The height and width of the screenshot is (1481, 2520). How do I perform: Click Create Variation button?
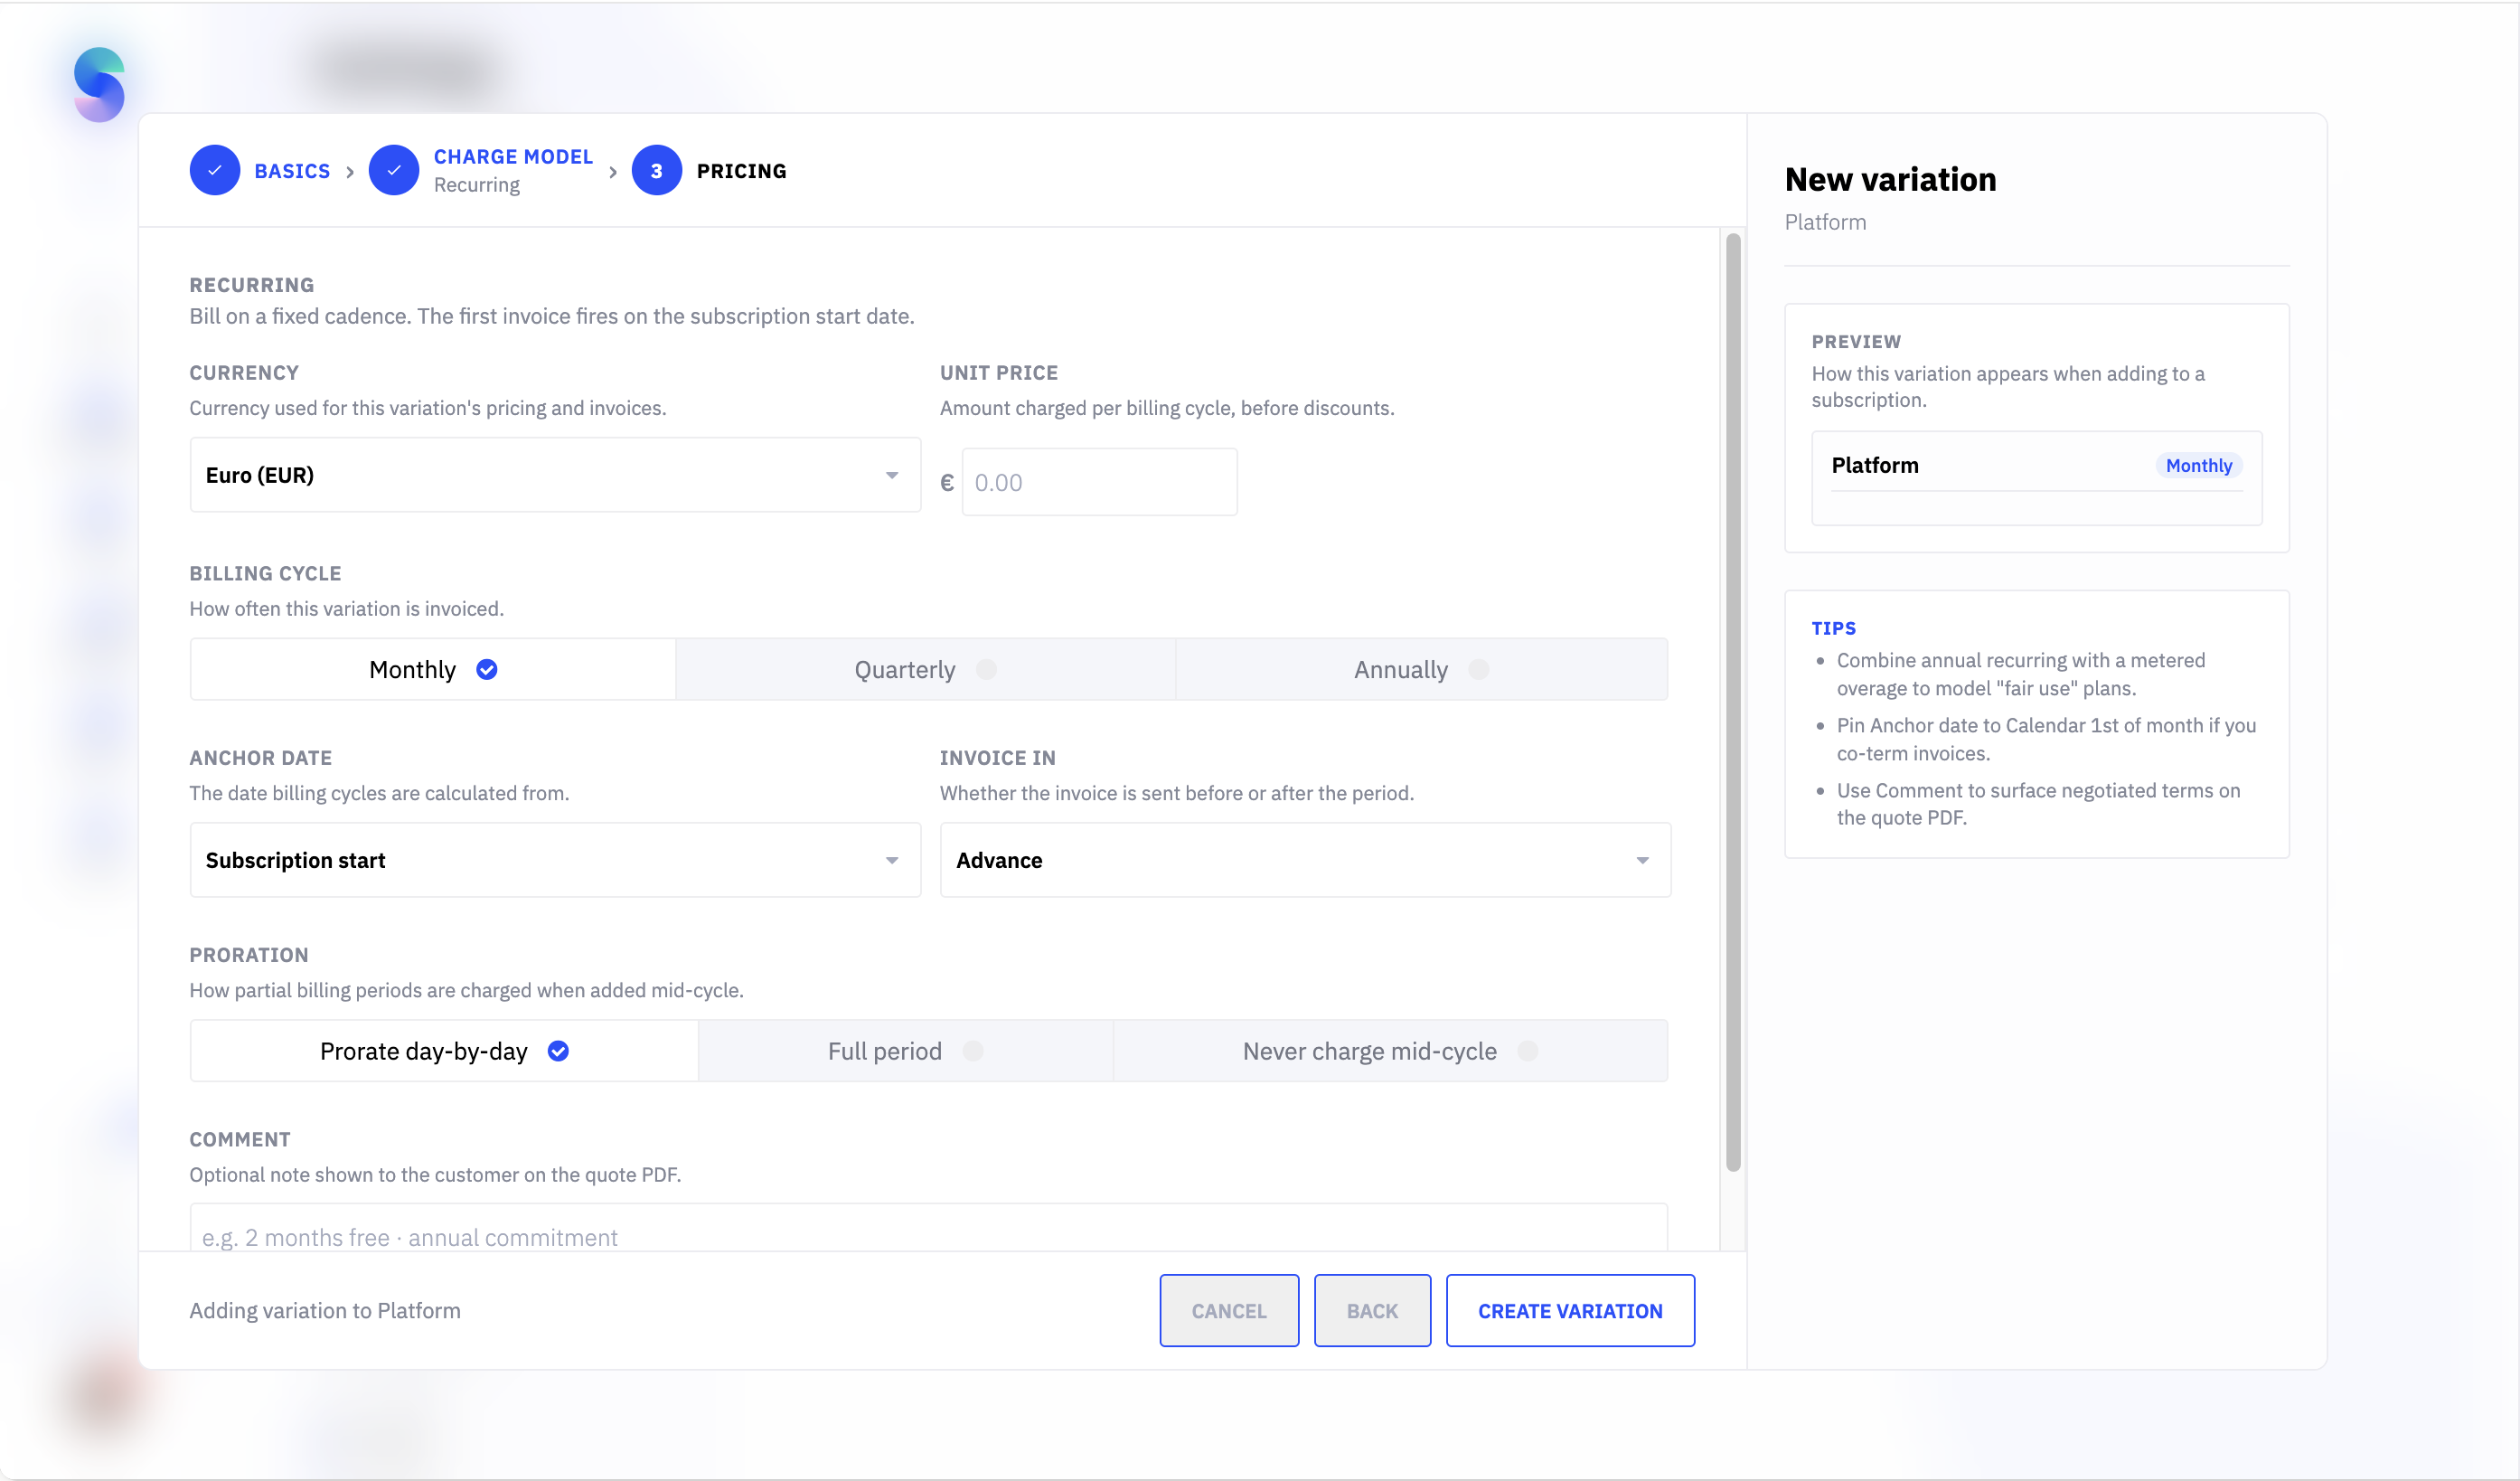pyautogui.click(x=1570, y=1310)
